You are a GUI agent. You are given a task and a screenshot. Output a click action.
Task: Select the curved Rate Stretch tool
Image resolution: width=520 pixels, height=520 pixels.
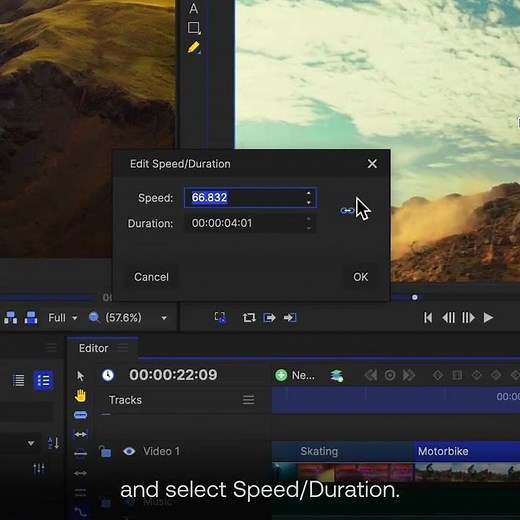[80, 511]
